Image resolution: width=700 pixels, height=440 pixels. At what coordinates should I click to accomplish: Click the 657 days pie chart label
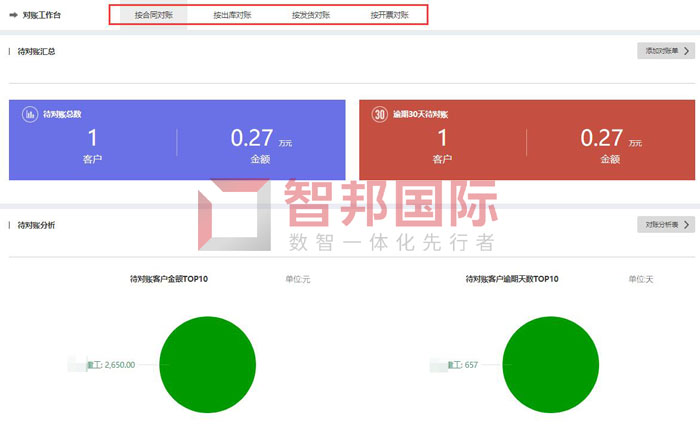click(465, 365)
